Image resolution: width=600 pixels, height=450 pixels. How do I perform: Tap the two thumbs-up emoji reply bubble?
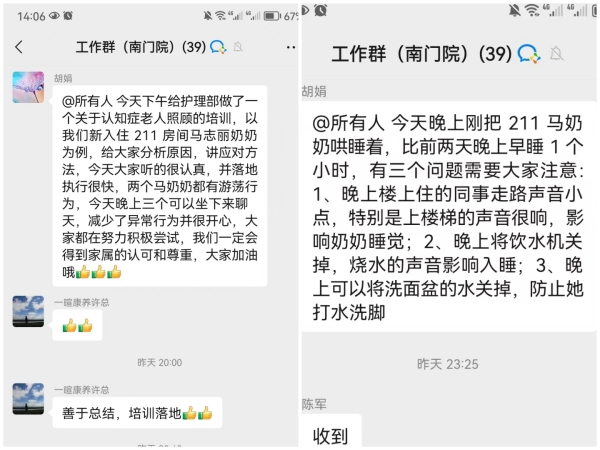[77, 326]
